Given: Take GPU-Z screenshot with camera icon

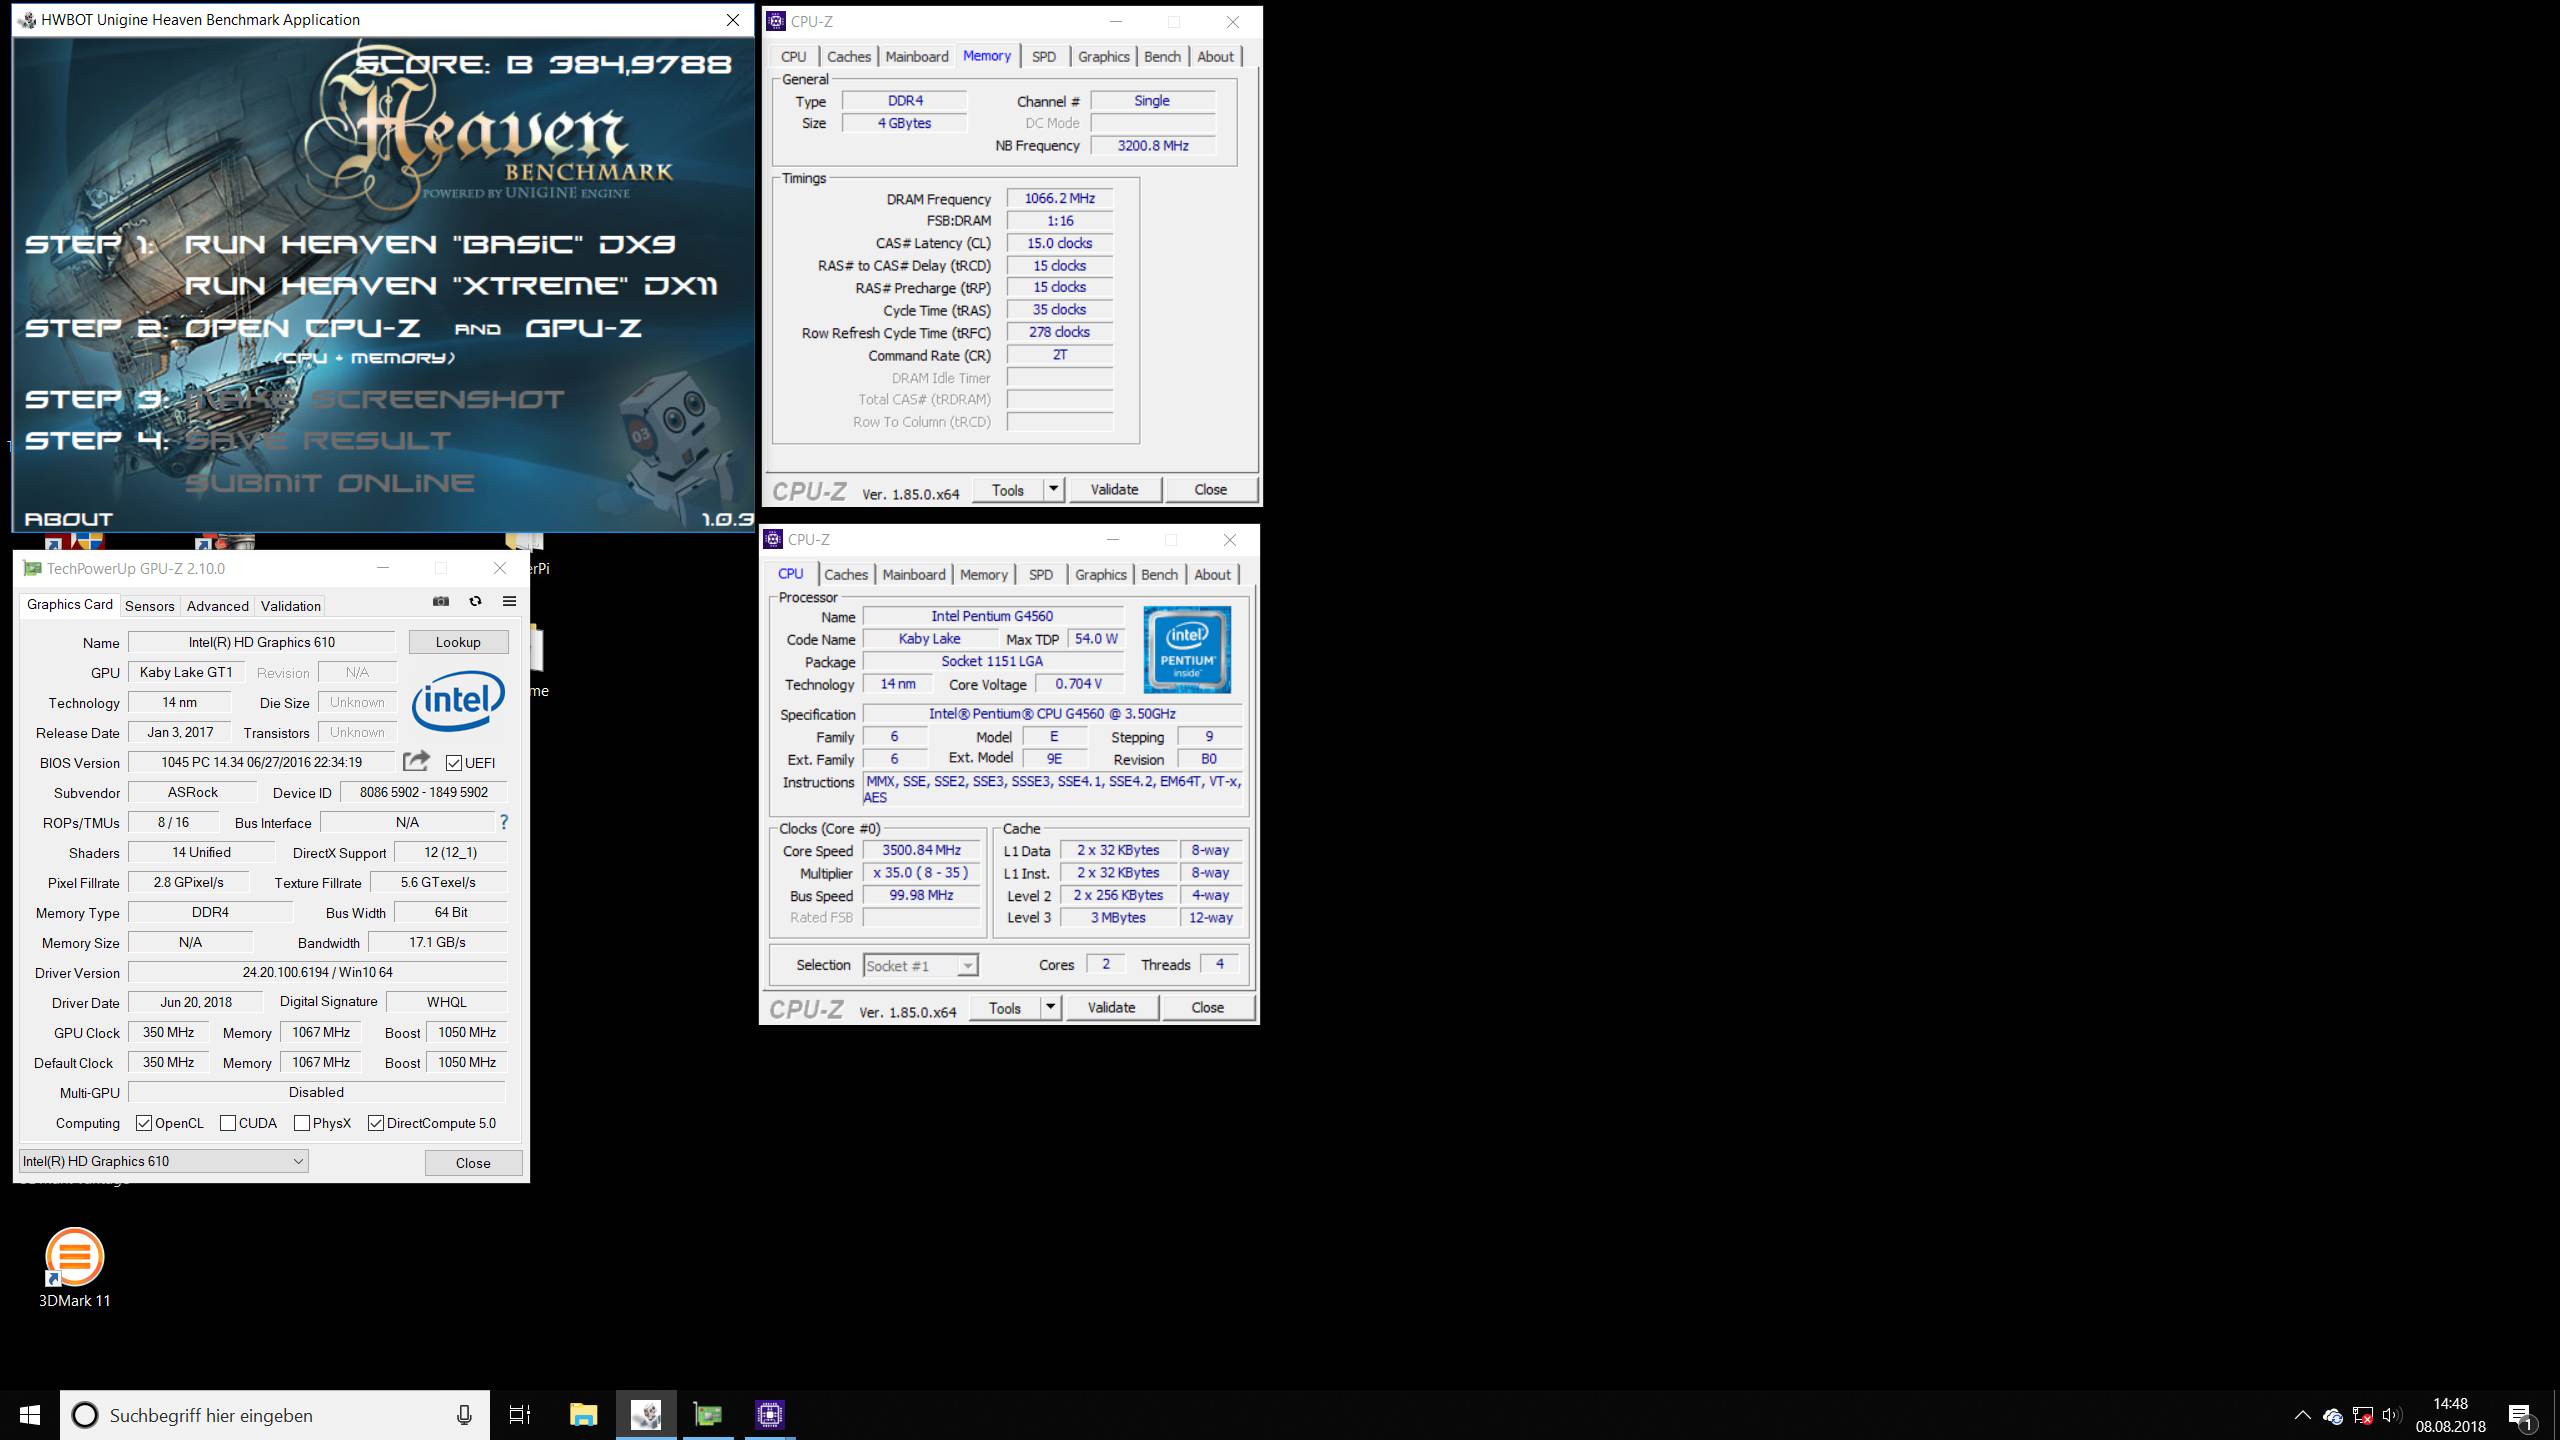Looking at the screenshot, I should click(441, 601).
